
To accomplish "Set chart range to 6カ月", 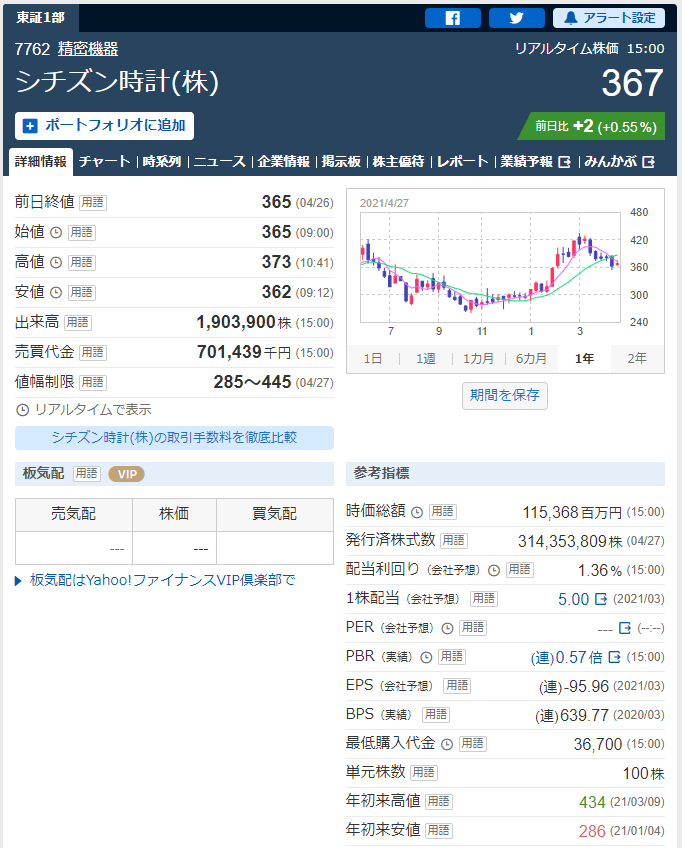I will pyautogui.click(x=531, y=359).
